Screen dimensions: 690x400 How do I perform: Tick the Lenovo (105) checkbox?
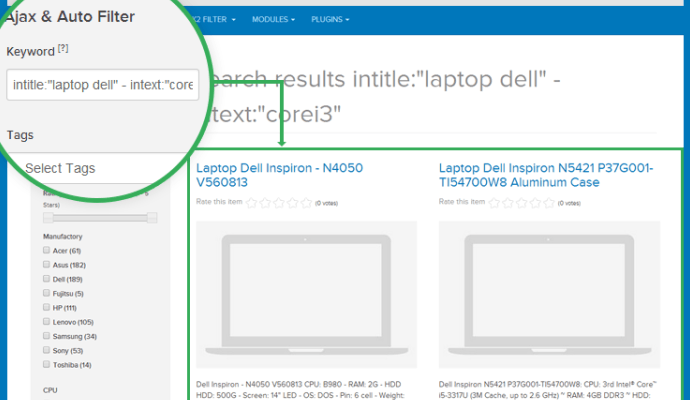(x=46, y=321)
